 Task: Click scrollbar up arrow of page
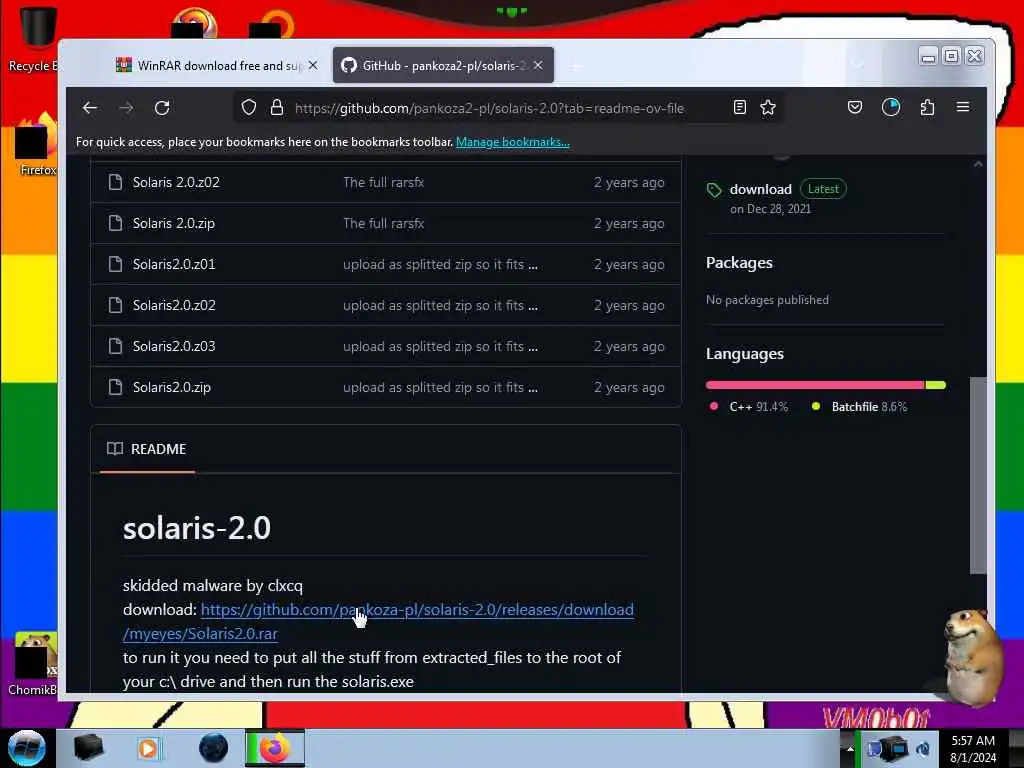pos(978,164)
